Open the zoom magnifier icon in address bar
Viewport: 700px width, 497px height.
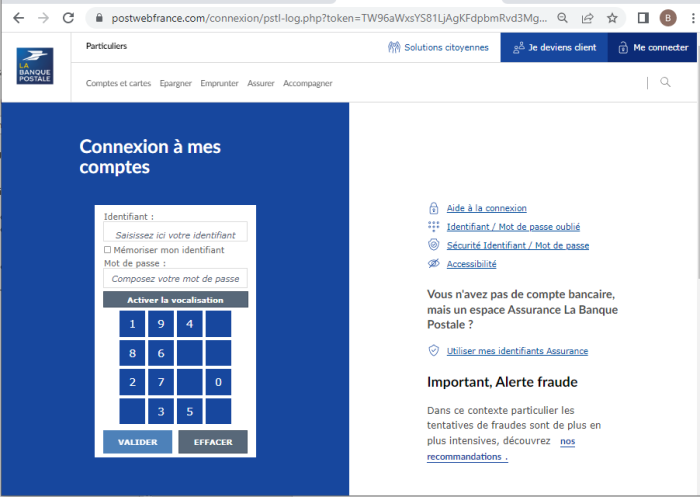[x=562, y=18]
